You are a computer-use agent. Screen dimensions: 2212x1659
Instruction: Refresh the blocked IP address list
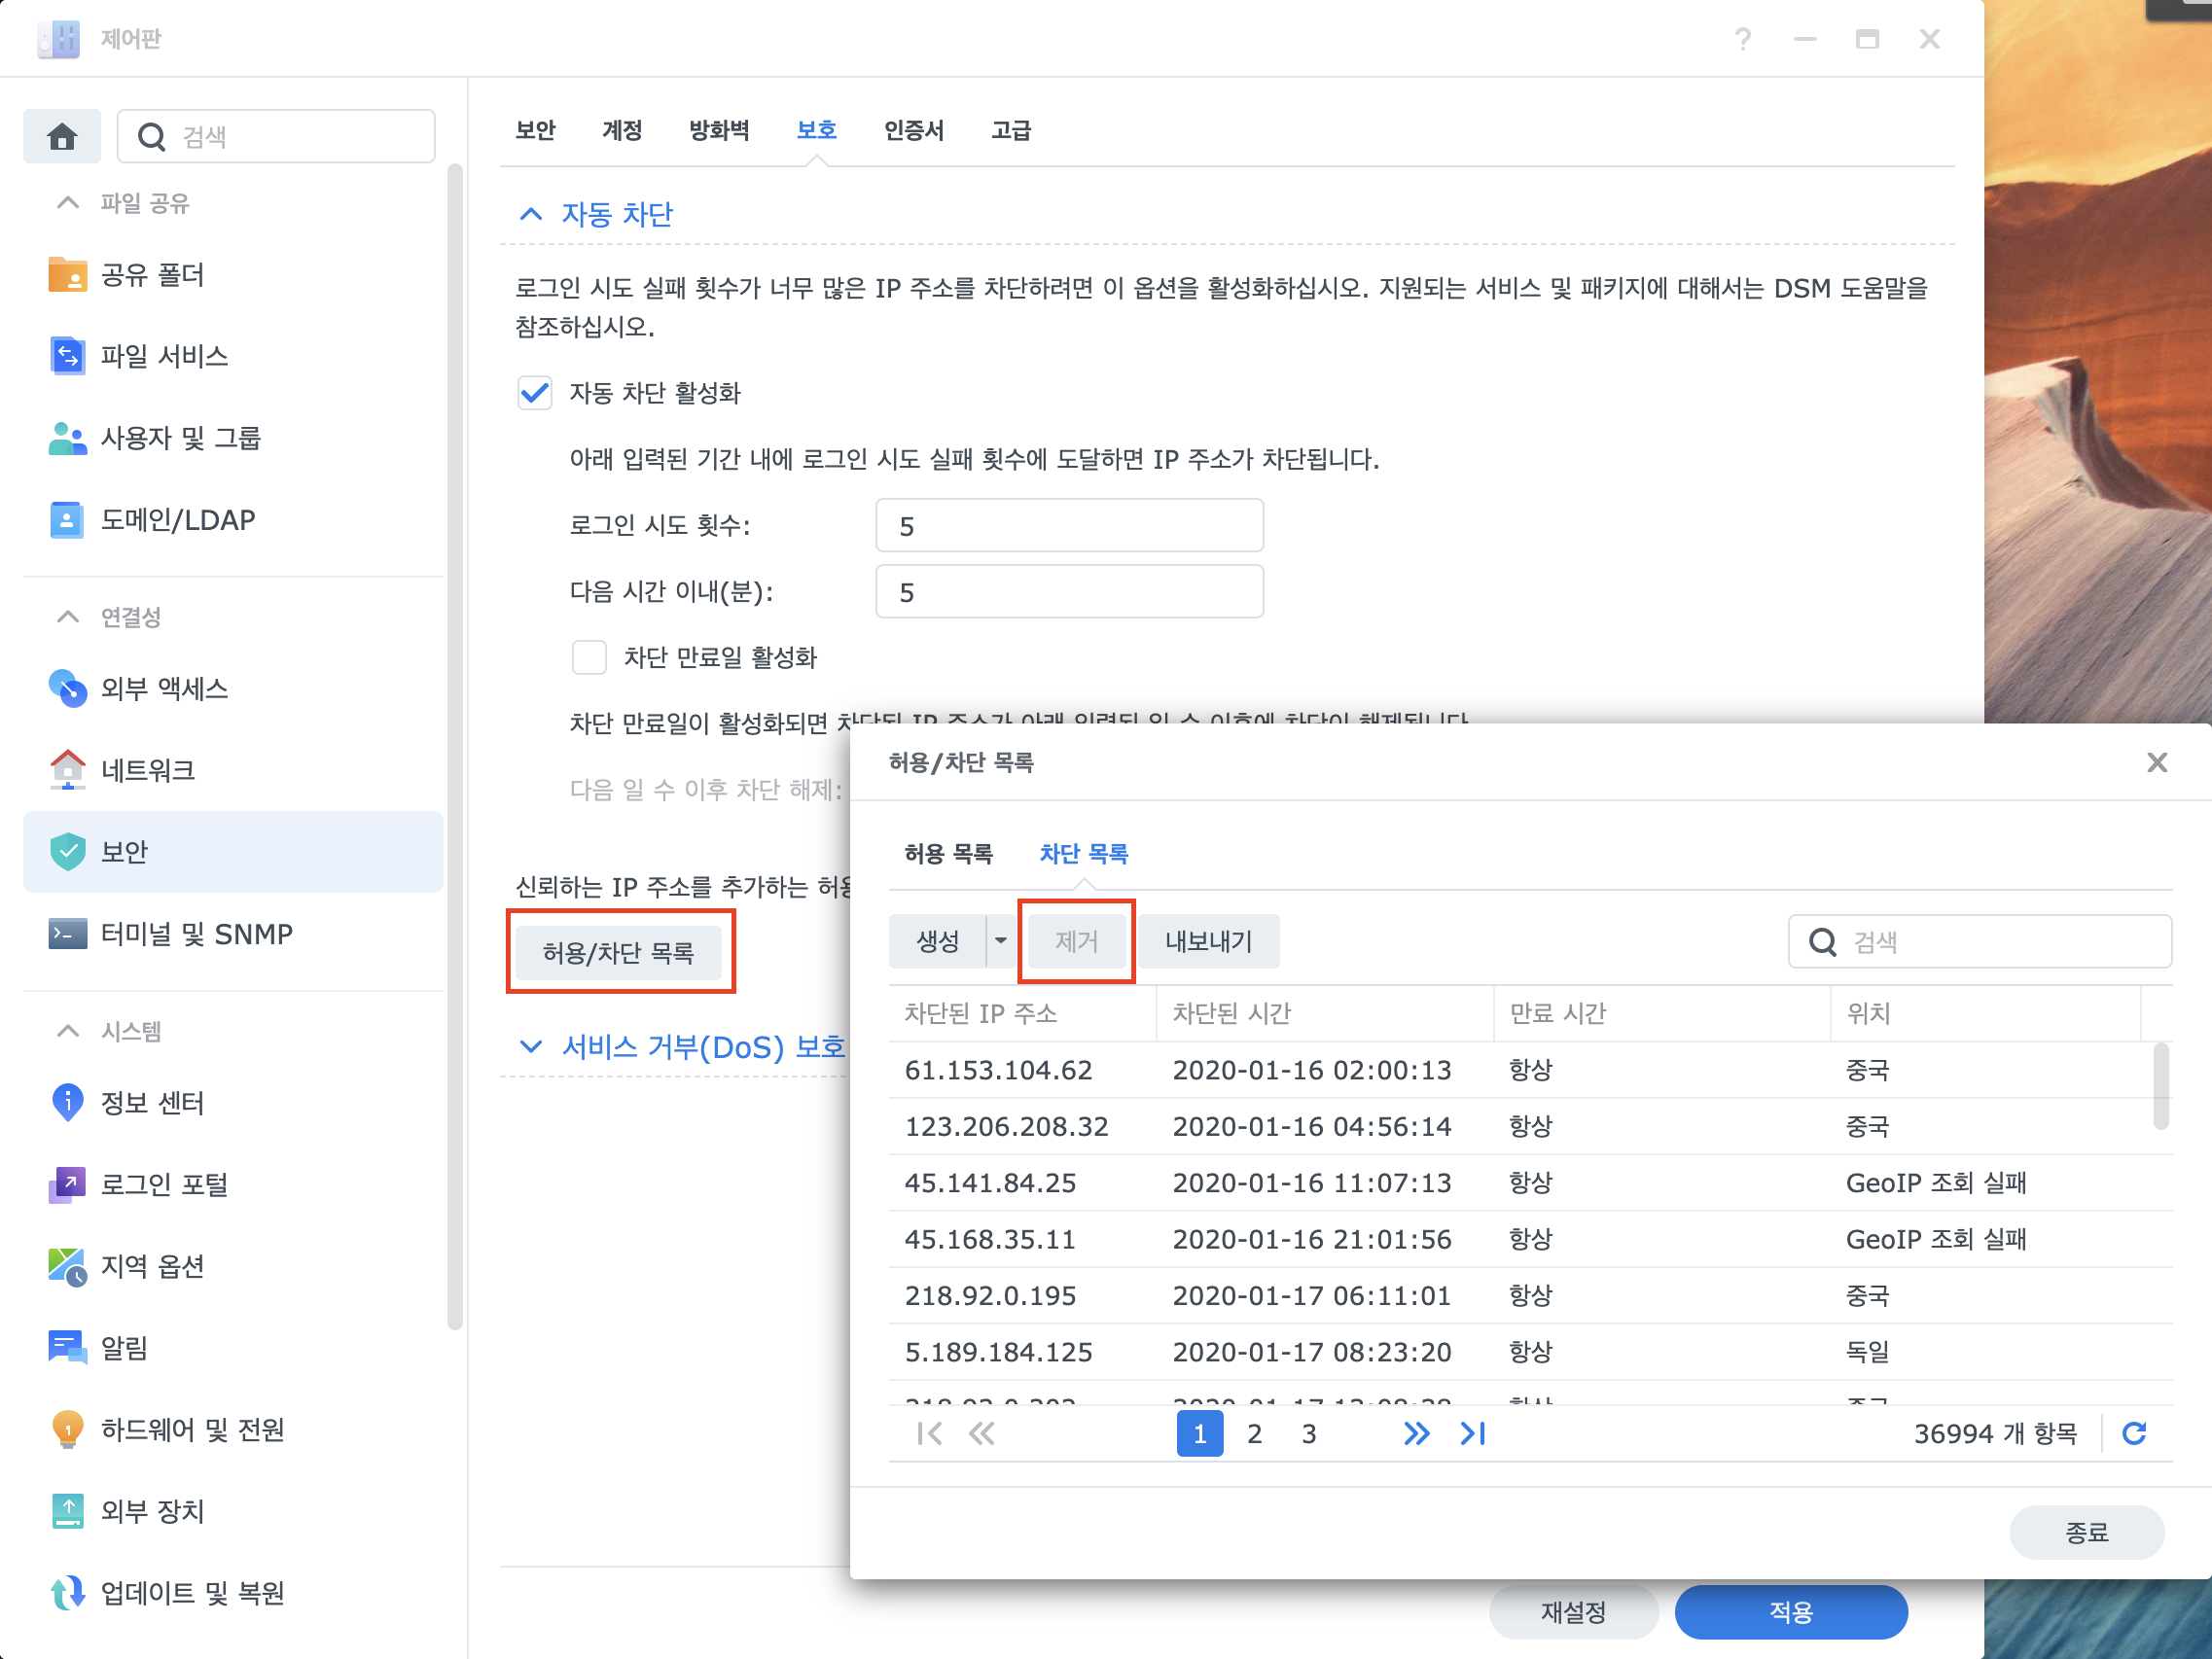point(2135,1433)
